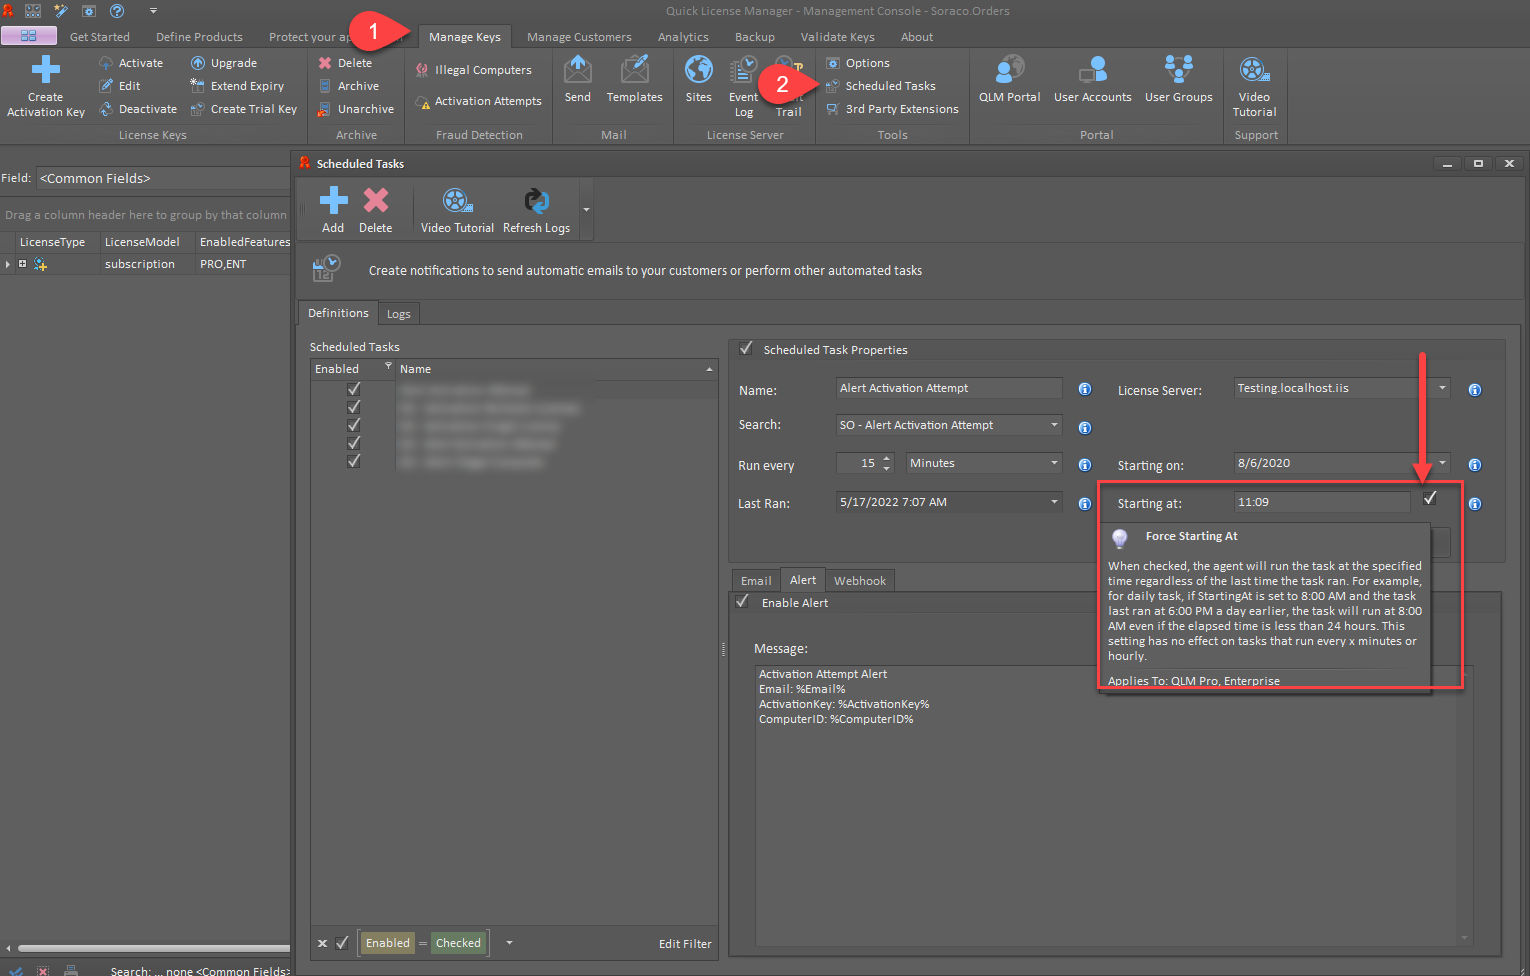Screen dimensions: 1530x976
Task: Switch to the Logs tab
Action: tap(398, 314)
